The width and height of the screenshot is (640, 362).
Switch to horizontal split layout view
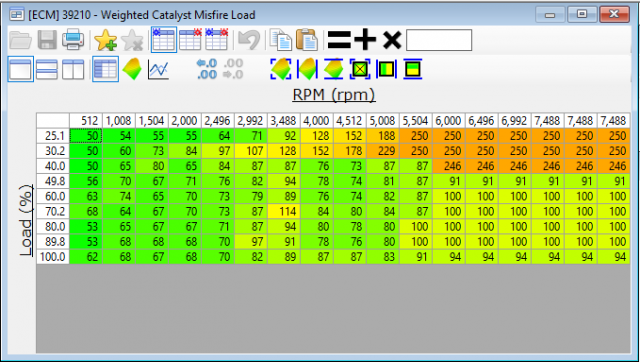click(47, 69)
